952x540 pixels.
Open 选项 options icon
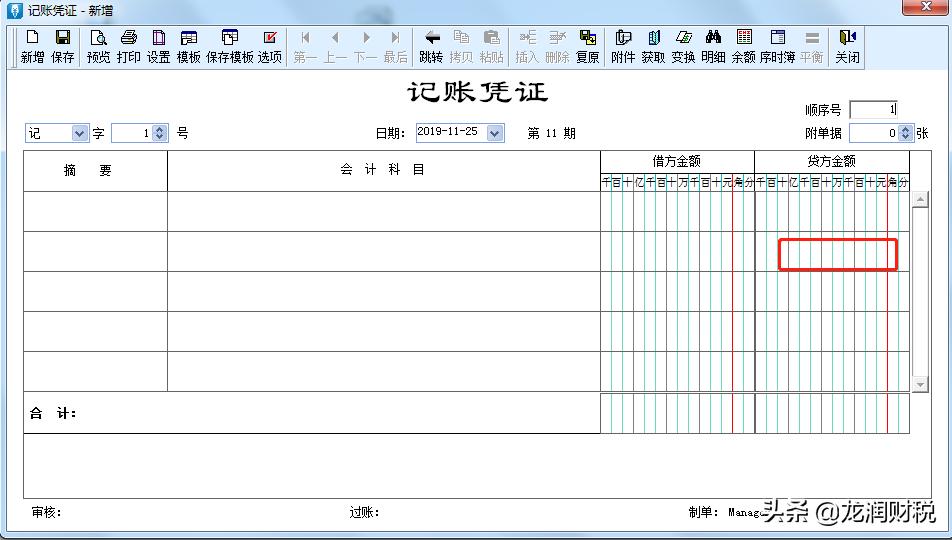tap(270, 47)
